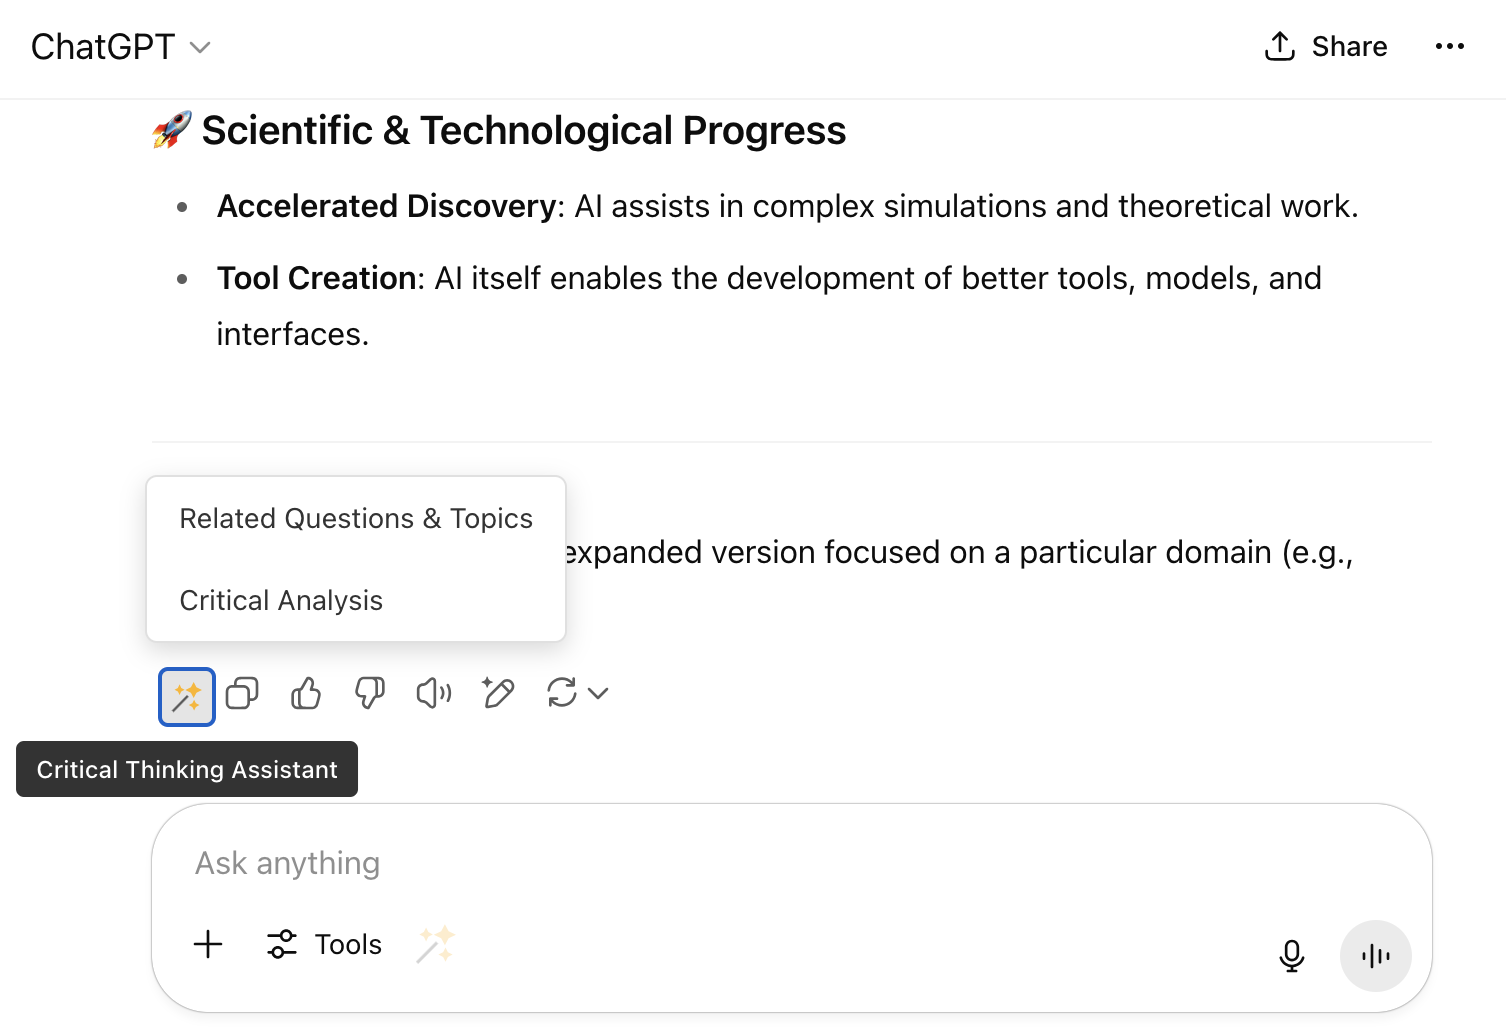Image resolution: width=1506 pixels, height=1030 pixels.
Task: Give a thumbs up rating
Action: [x=305, y=693]
